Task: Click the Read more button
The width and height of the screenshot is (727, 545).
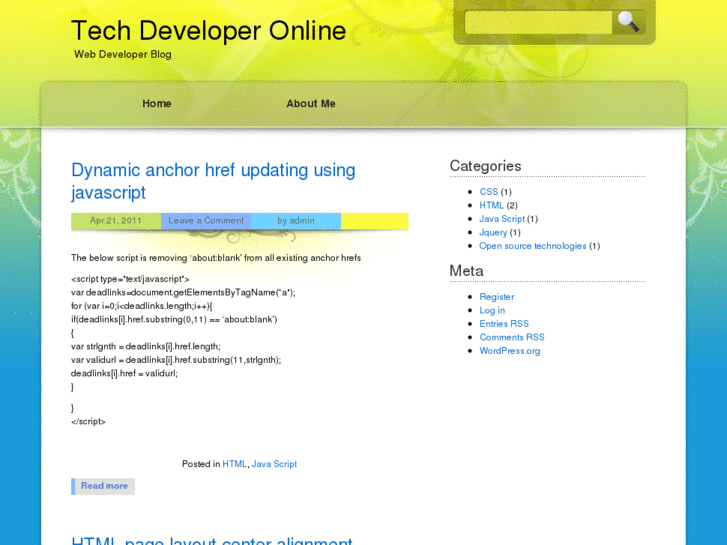Action: pyautogui.click(x=103, y=486)
